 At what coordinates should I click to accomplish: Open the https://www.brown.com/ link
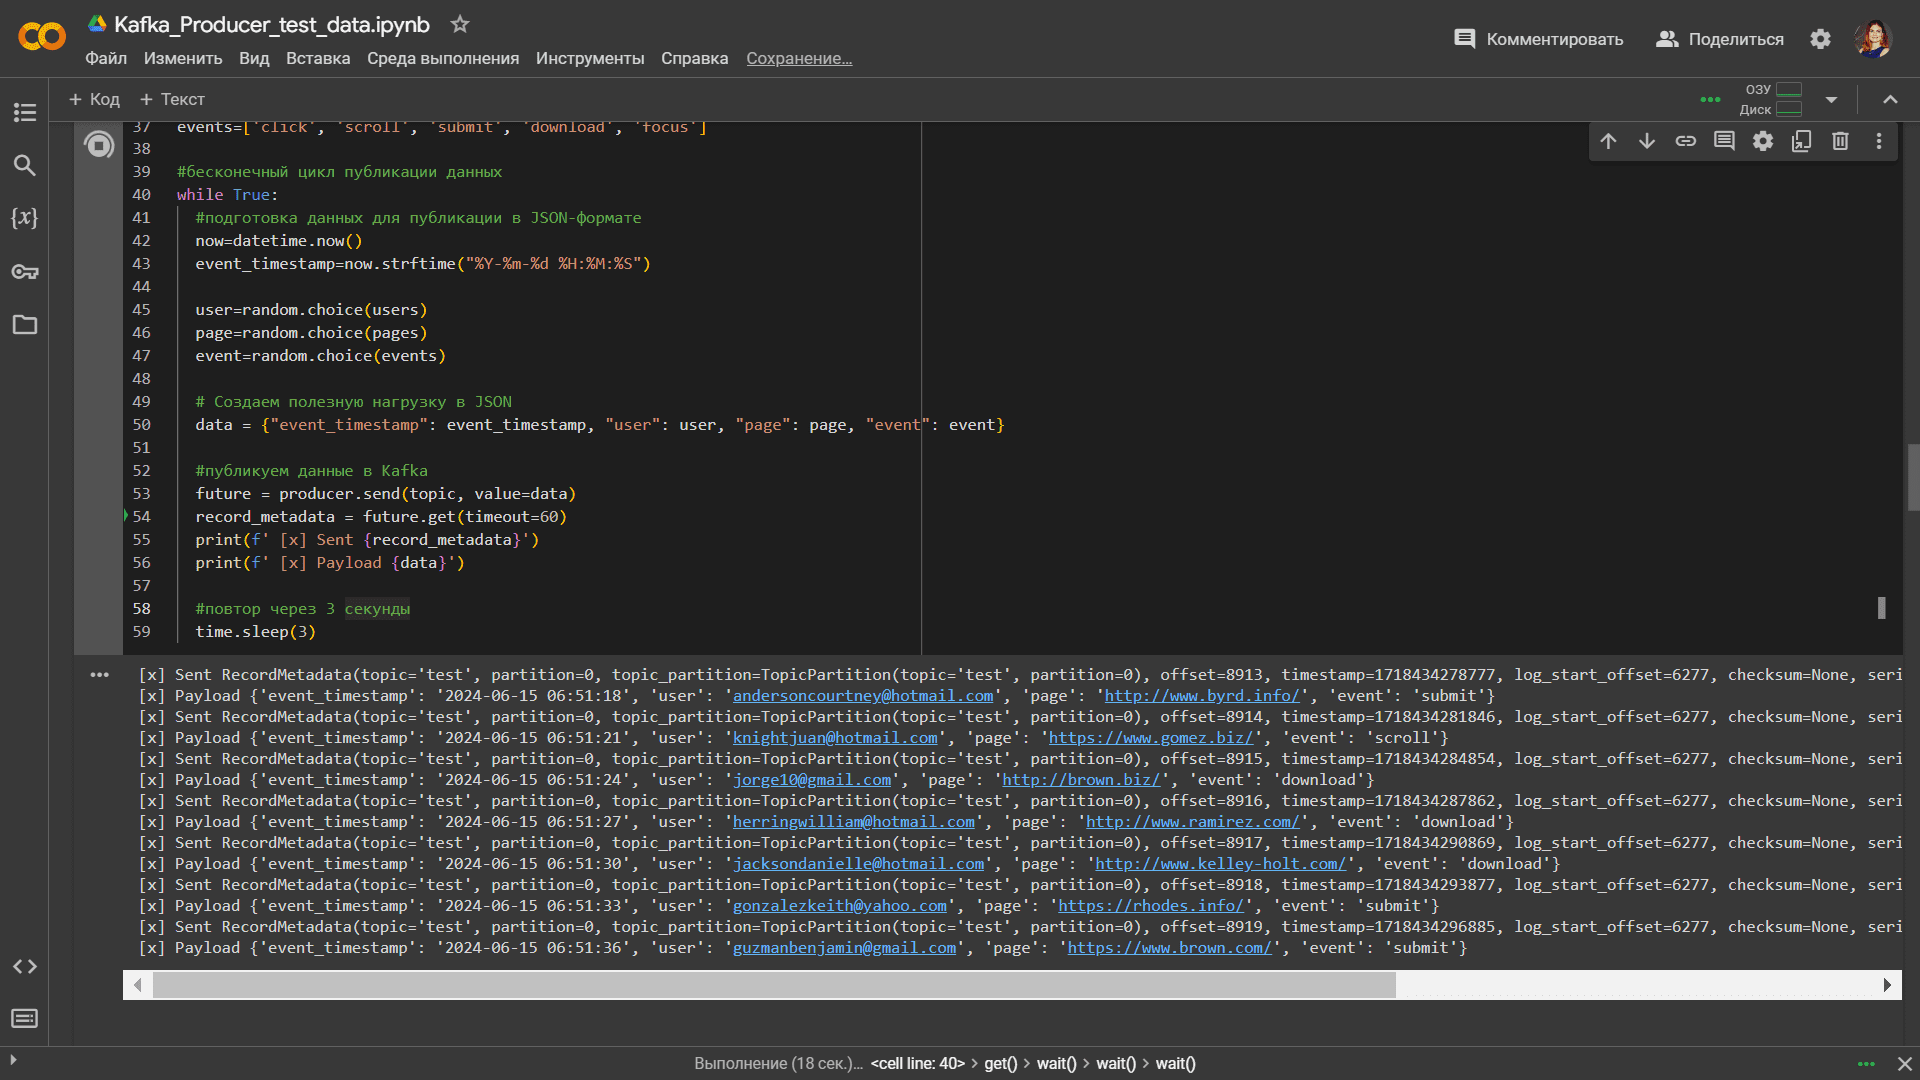point(1170,948)
